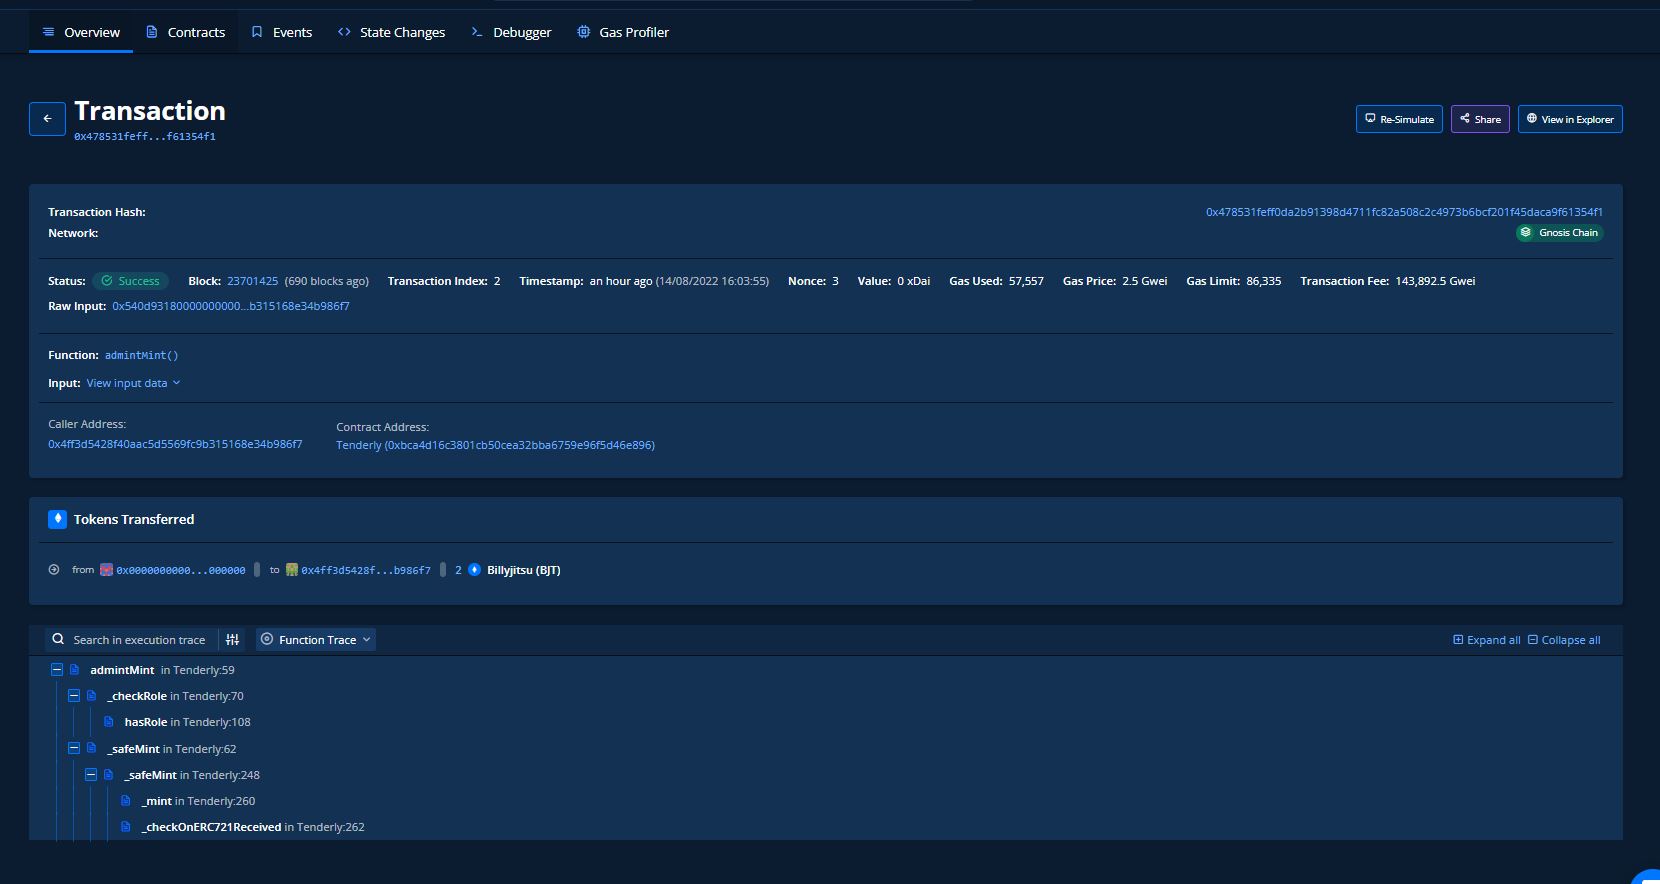1660x884 pixels.
Task: Click the token transfer arrow icon
Action: coord(54,570)
